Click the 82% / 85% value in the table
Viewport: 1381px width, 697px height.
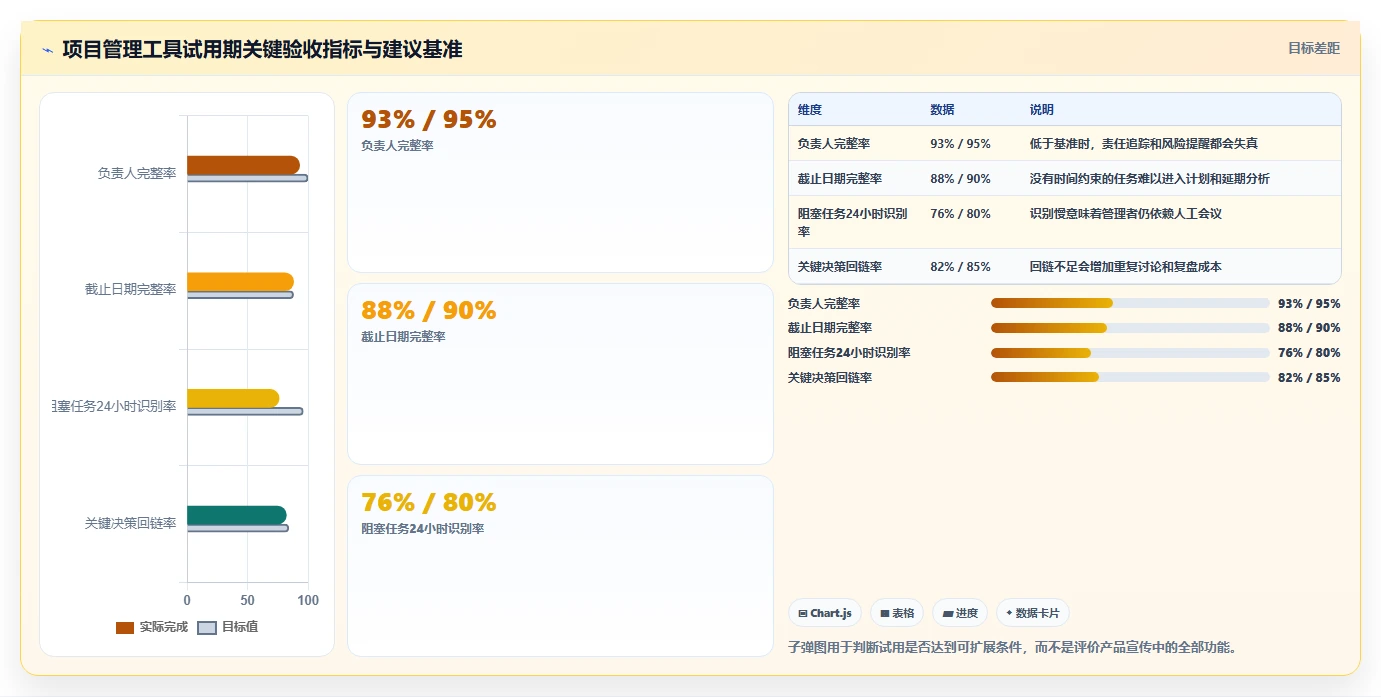tap(960, 267)
